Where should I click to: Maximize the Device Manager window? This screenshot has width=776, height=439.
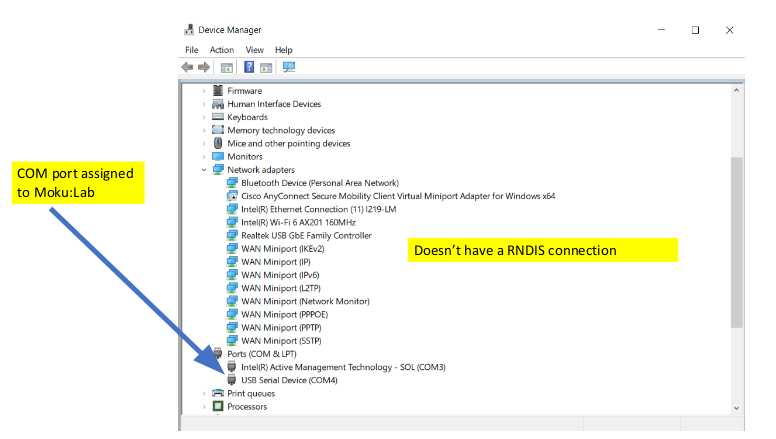(x=695, y=30)
